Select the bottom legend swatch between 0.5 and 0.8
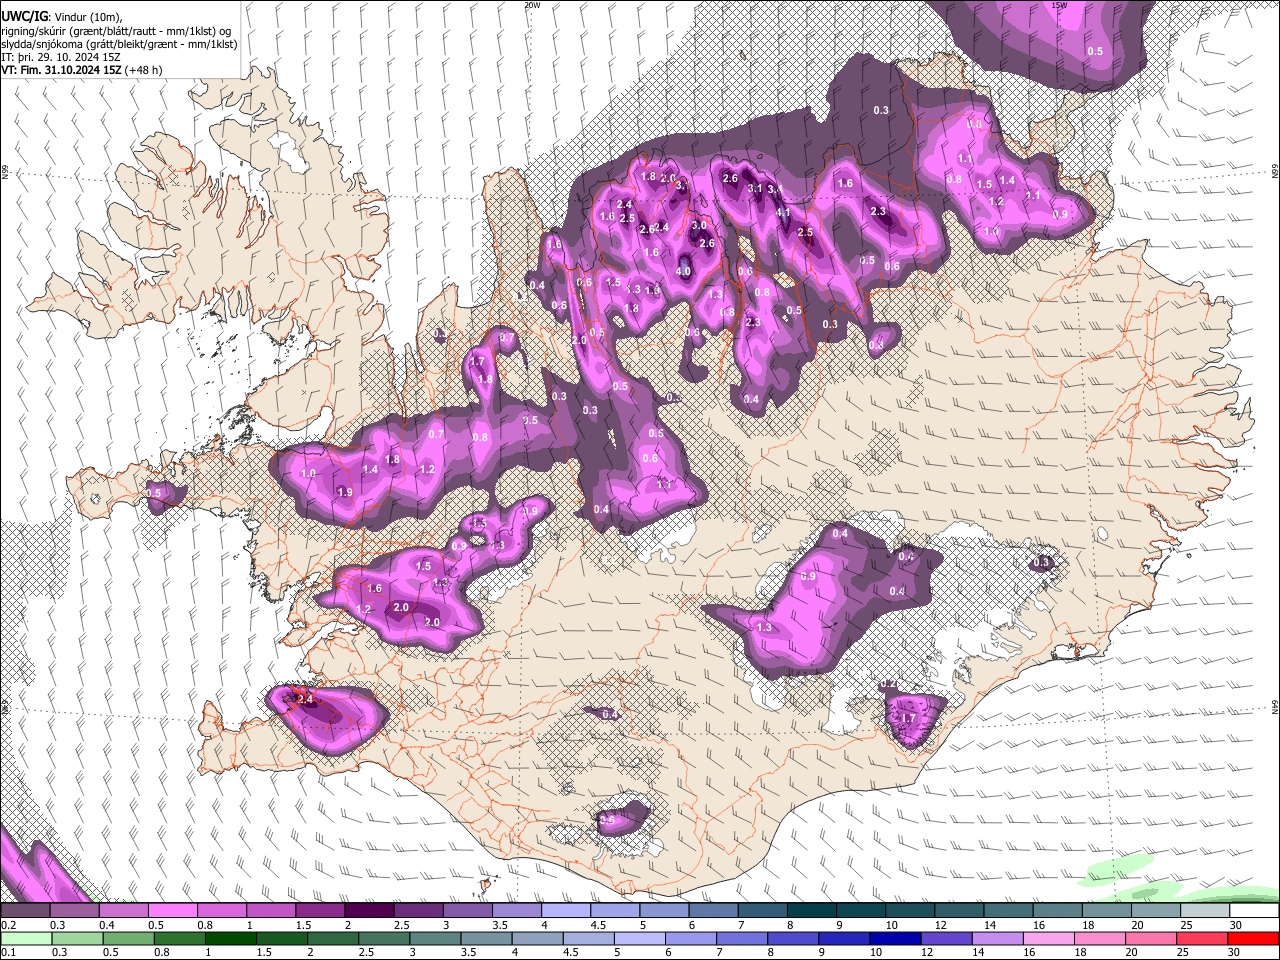The image size is (1280, 960). pos(131,937)
